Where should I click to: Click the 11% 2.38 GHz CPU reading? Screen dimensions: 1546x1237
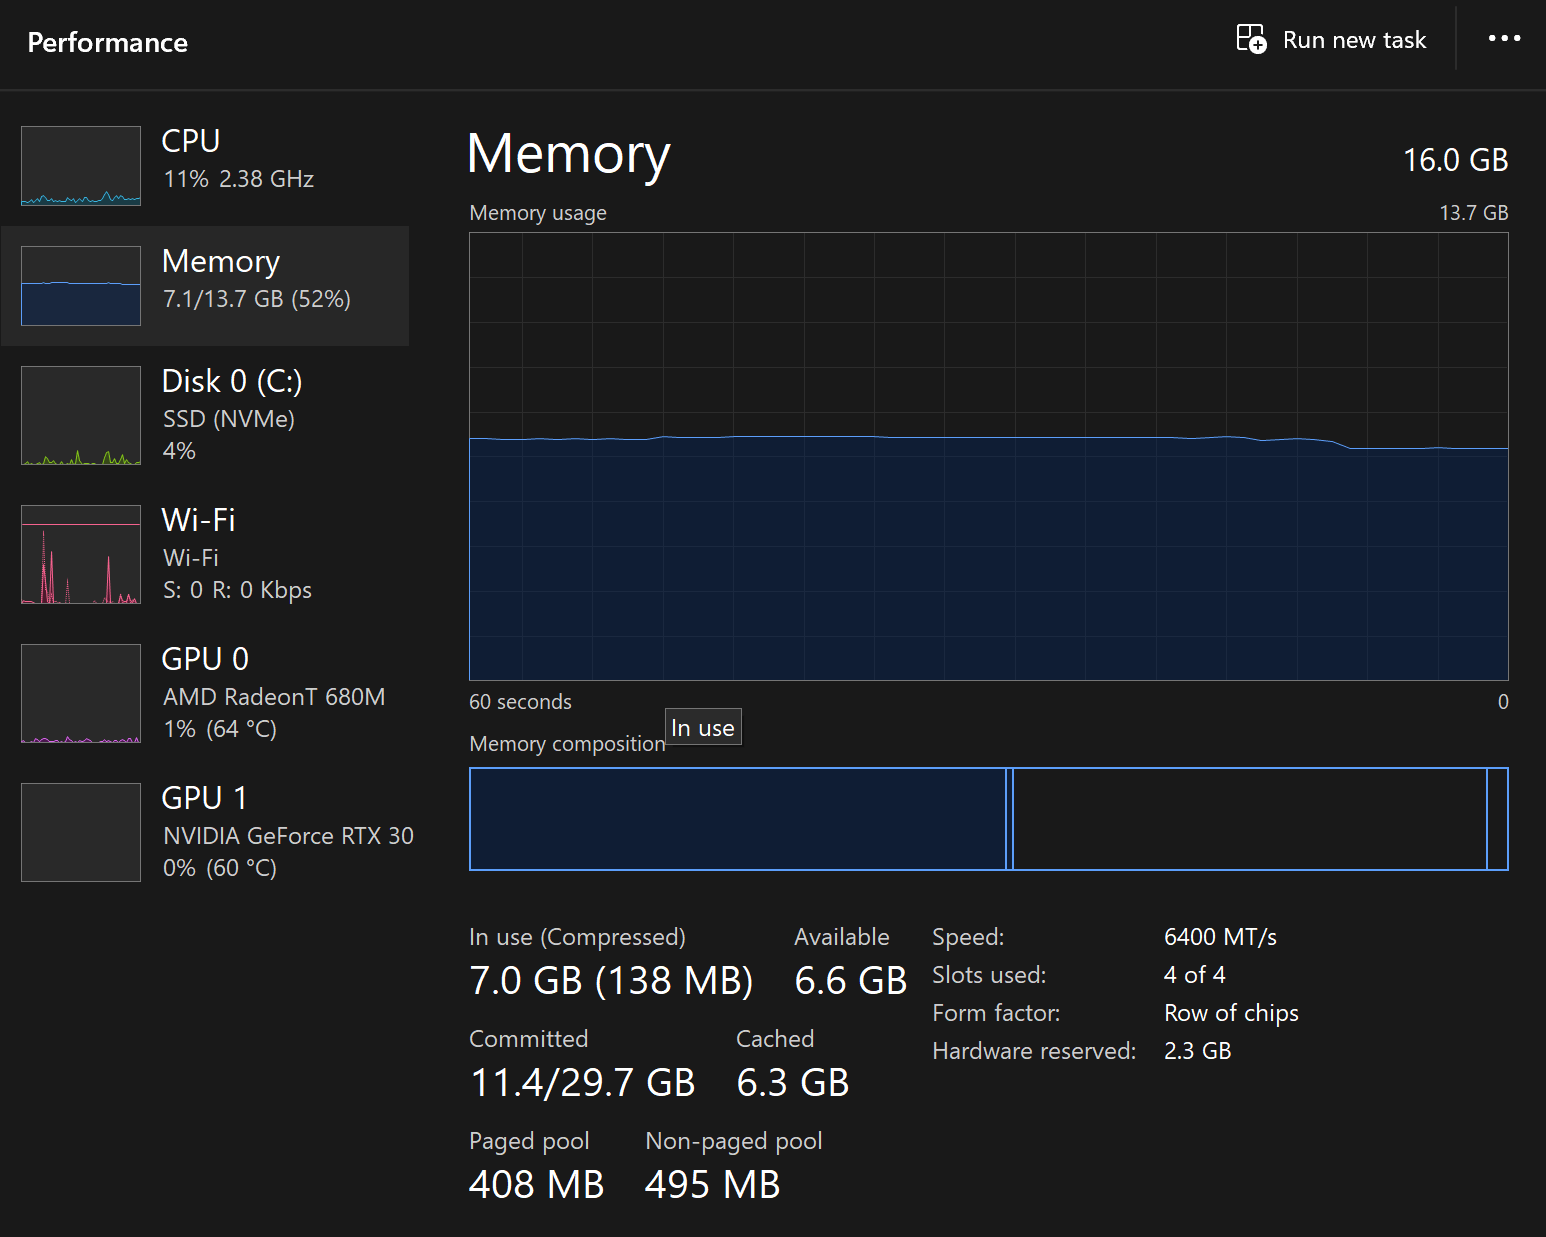click(x=238, y=179)
